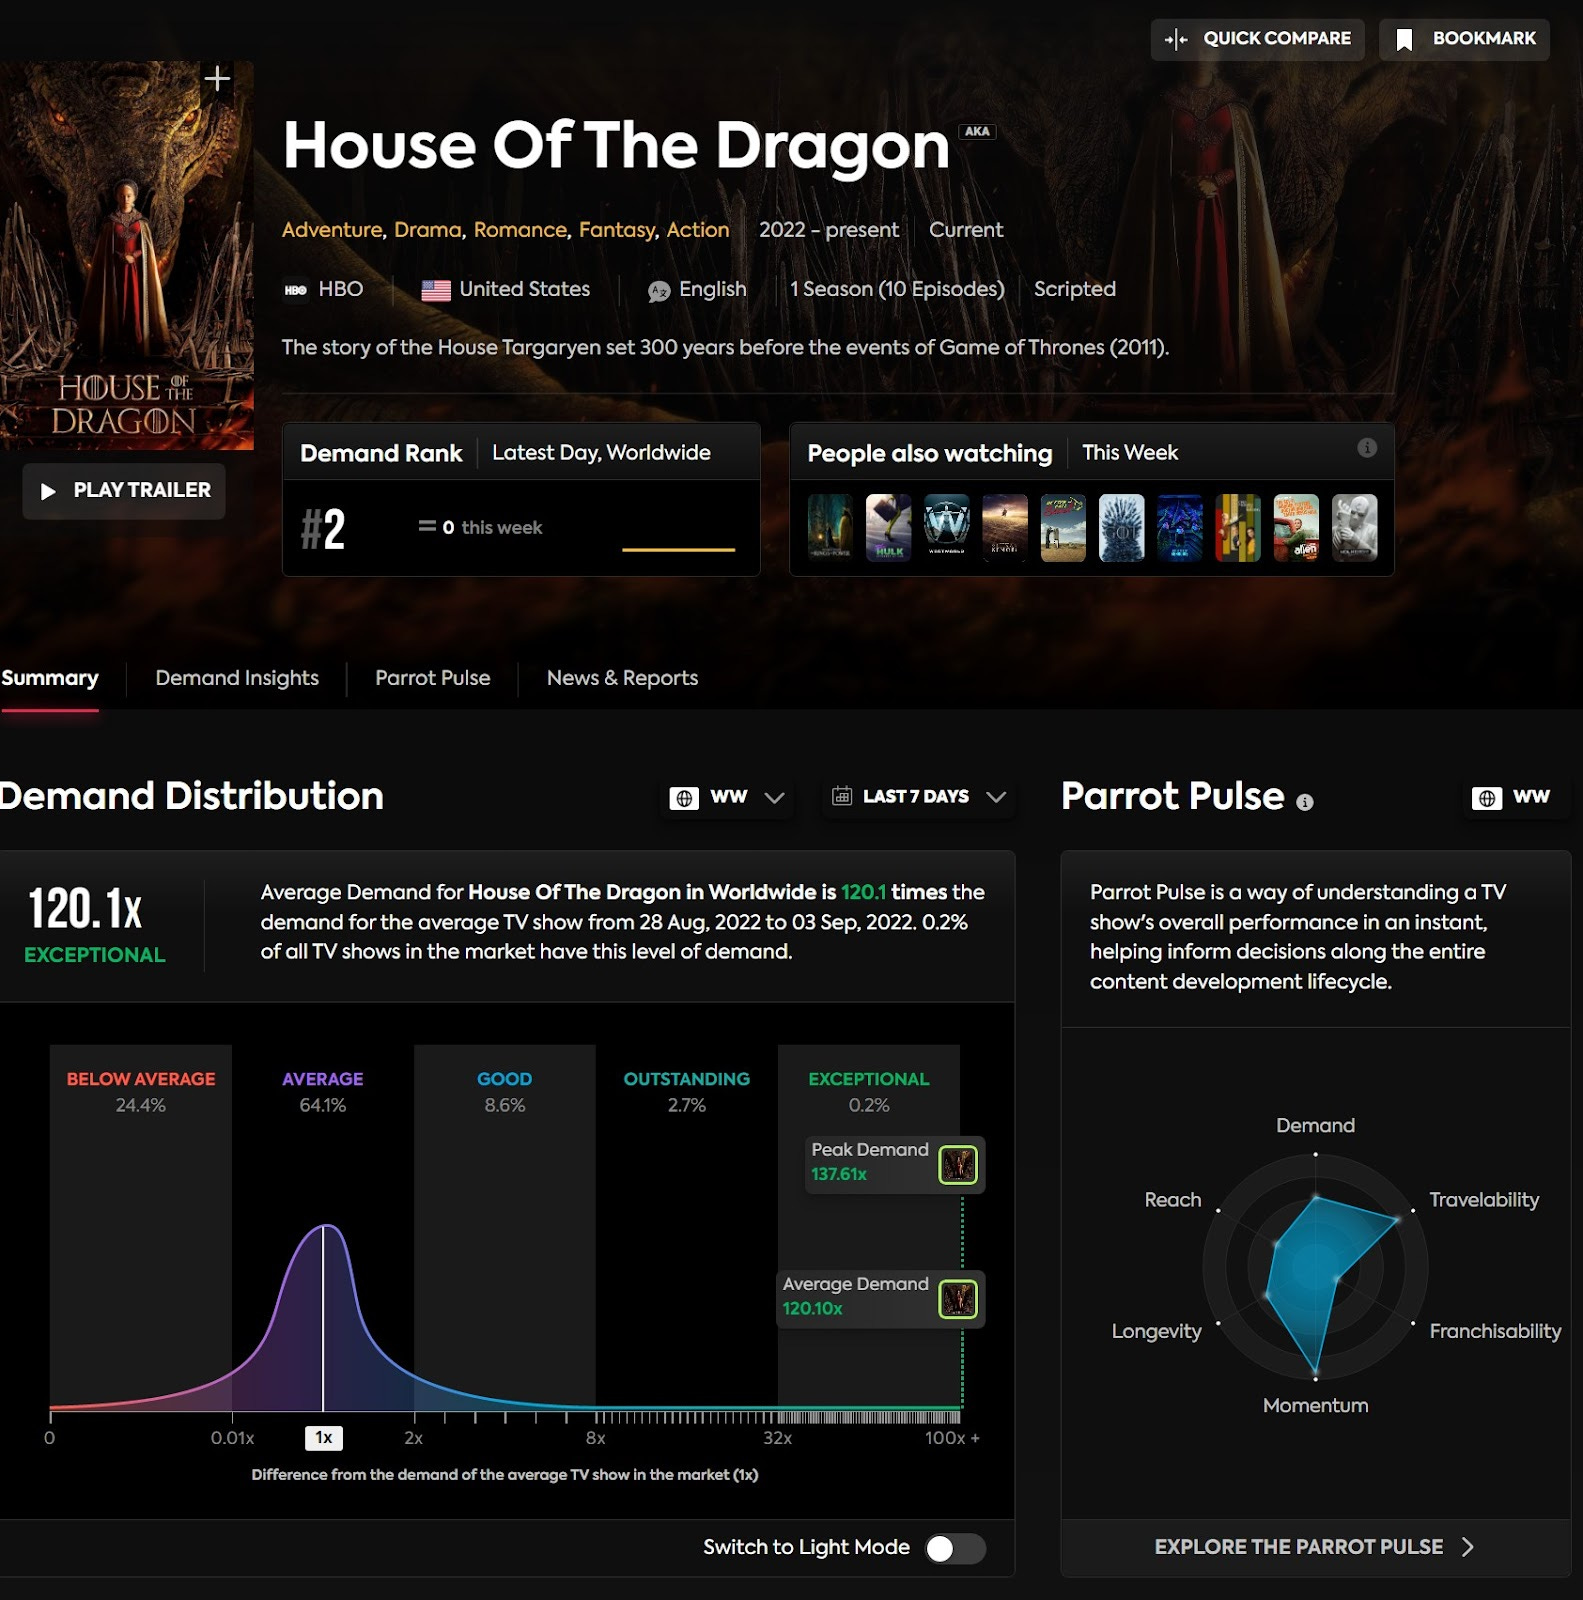Screen dimensions: 1583x1600
Task: Bookmark this show with the Bookmark button
Action: pyautogui.click(x=1464, y=39)
